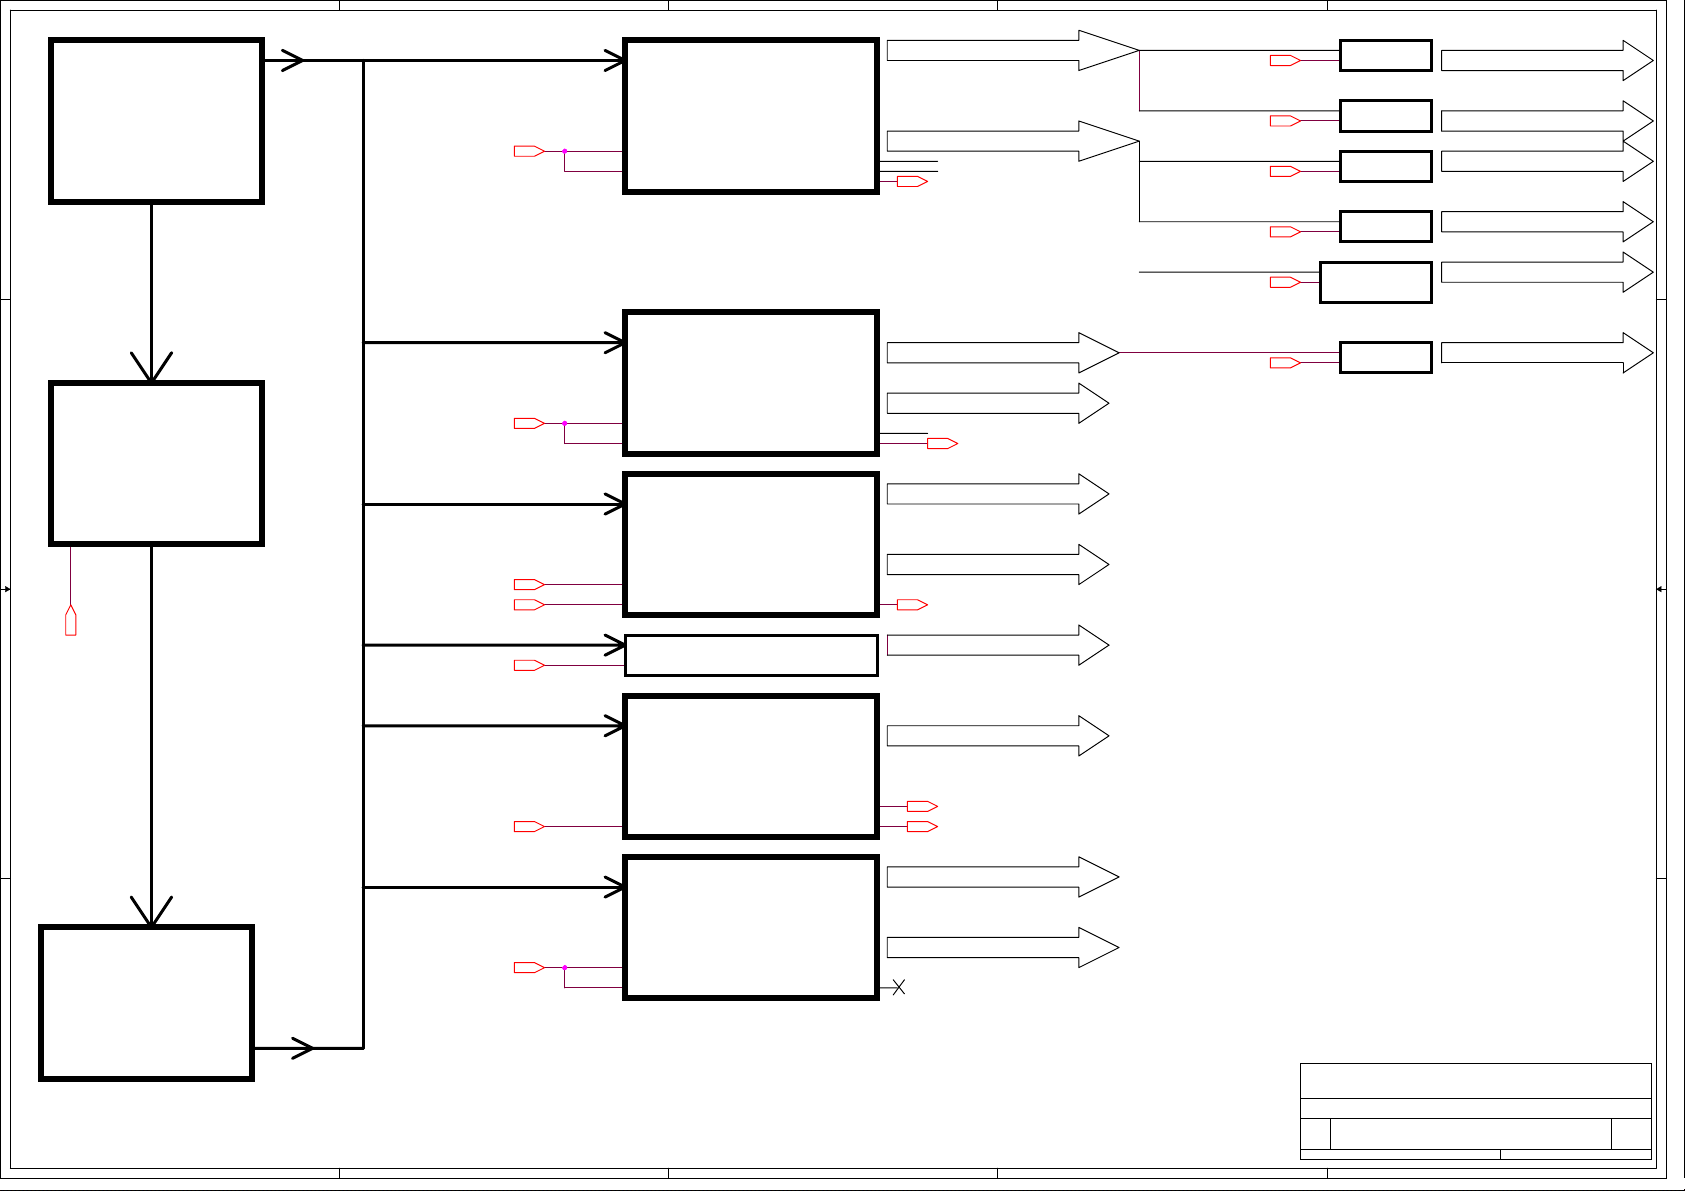Click the open arrowhead leaving the bottom-left block
The width and height of the screenshot is (1685, 1191).
pyautogui.click(x=302, y=1048)
